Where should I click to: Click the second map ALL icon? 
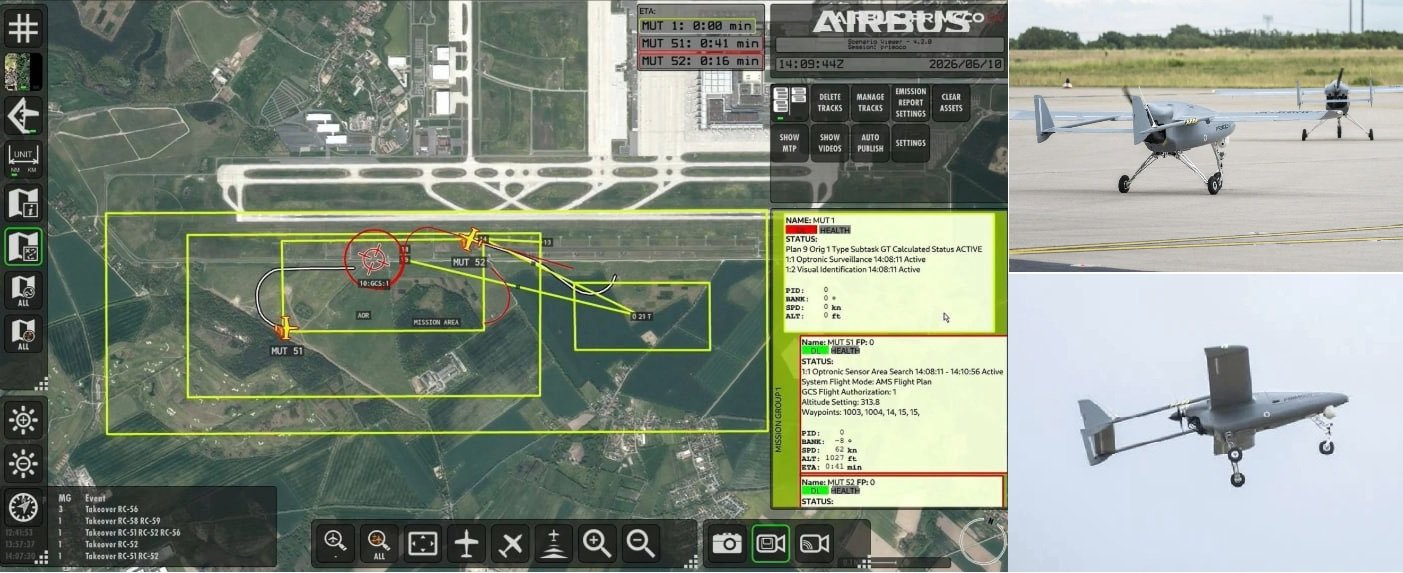(22, 334)
